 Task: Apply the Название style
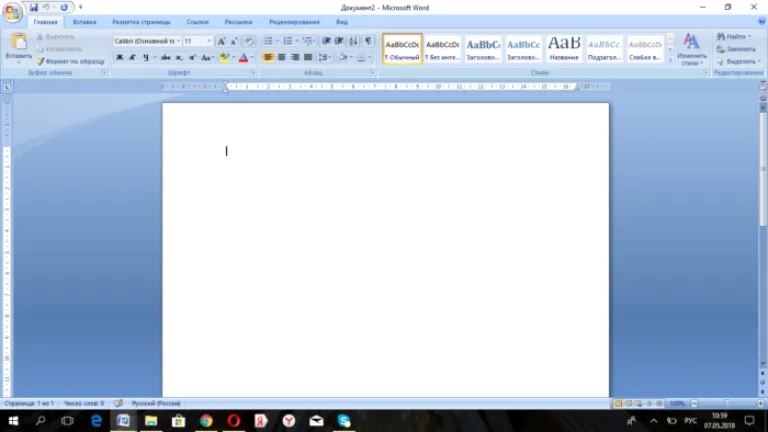pyautogui.click(x=564, y=49)
